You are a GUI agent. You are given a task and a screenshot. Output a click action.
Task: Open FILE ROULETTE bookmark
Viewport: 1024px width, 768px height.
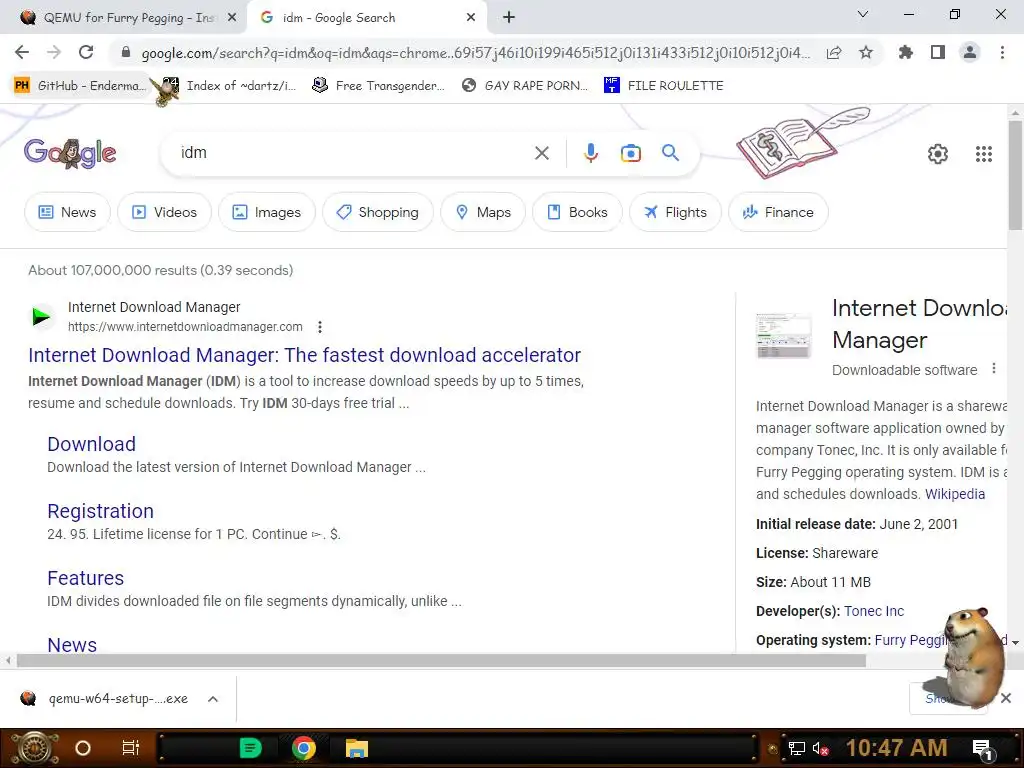point(664,86)
